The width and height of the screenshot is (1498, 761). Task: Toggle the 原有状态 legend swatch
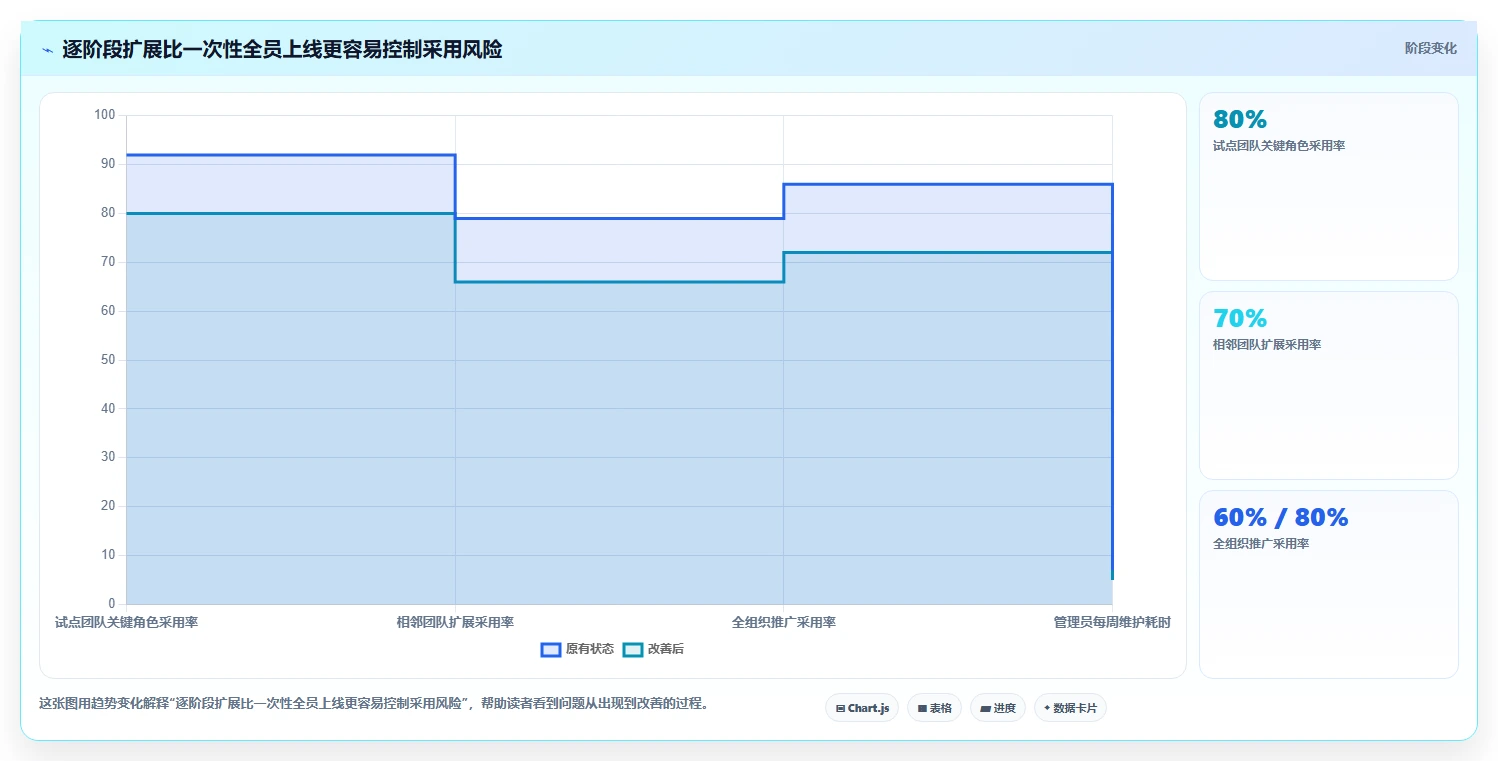click(550, 649)
